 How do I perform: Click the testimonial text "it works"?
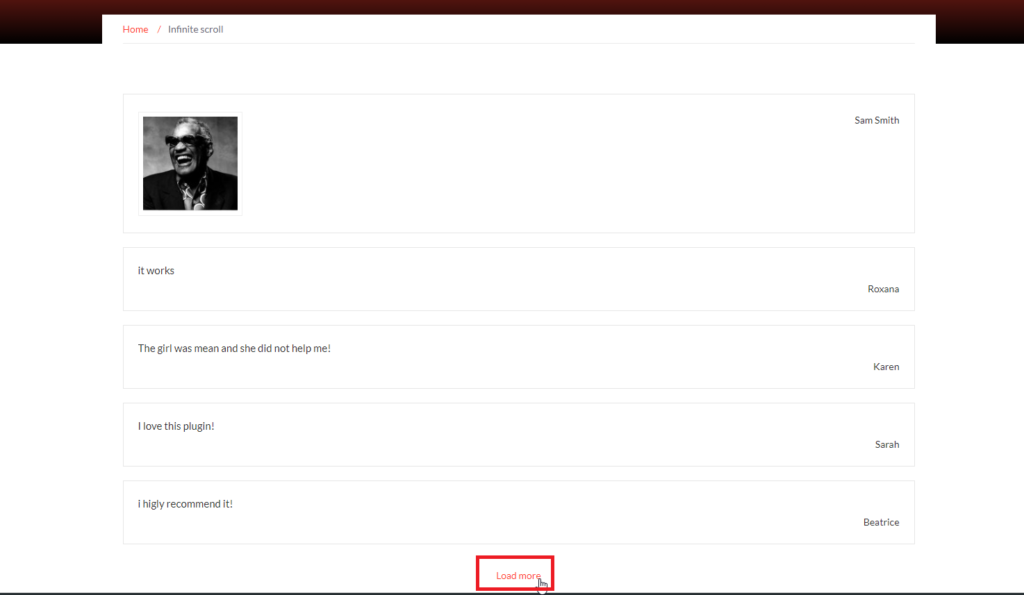(x=156, y=270)
